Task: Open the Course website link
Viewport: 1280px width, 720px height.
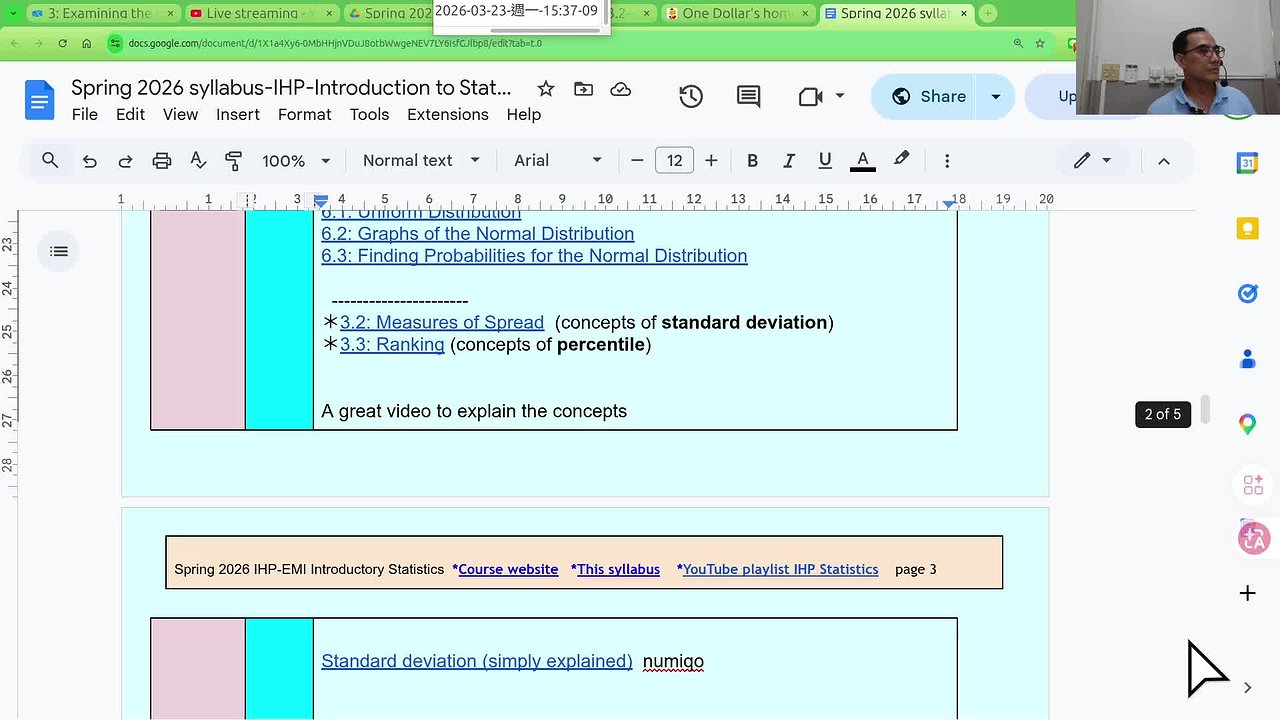Action: click(x=508, y=569)
